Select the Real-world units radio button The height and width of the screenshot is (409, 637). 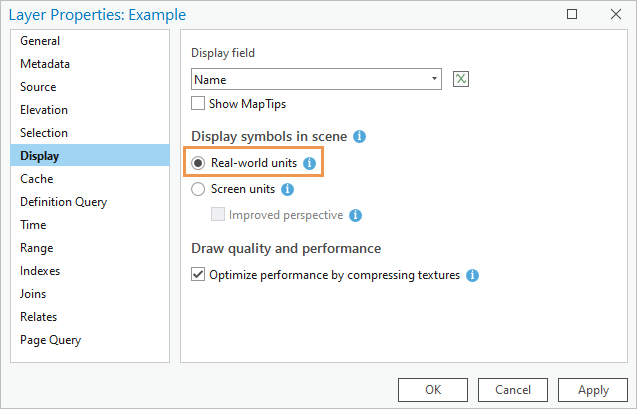(198, 162)
